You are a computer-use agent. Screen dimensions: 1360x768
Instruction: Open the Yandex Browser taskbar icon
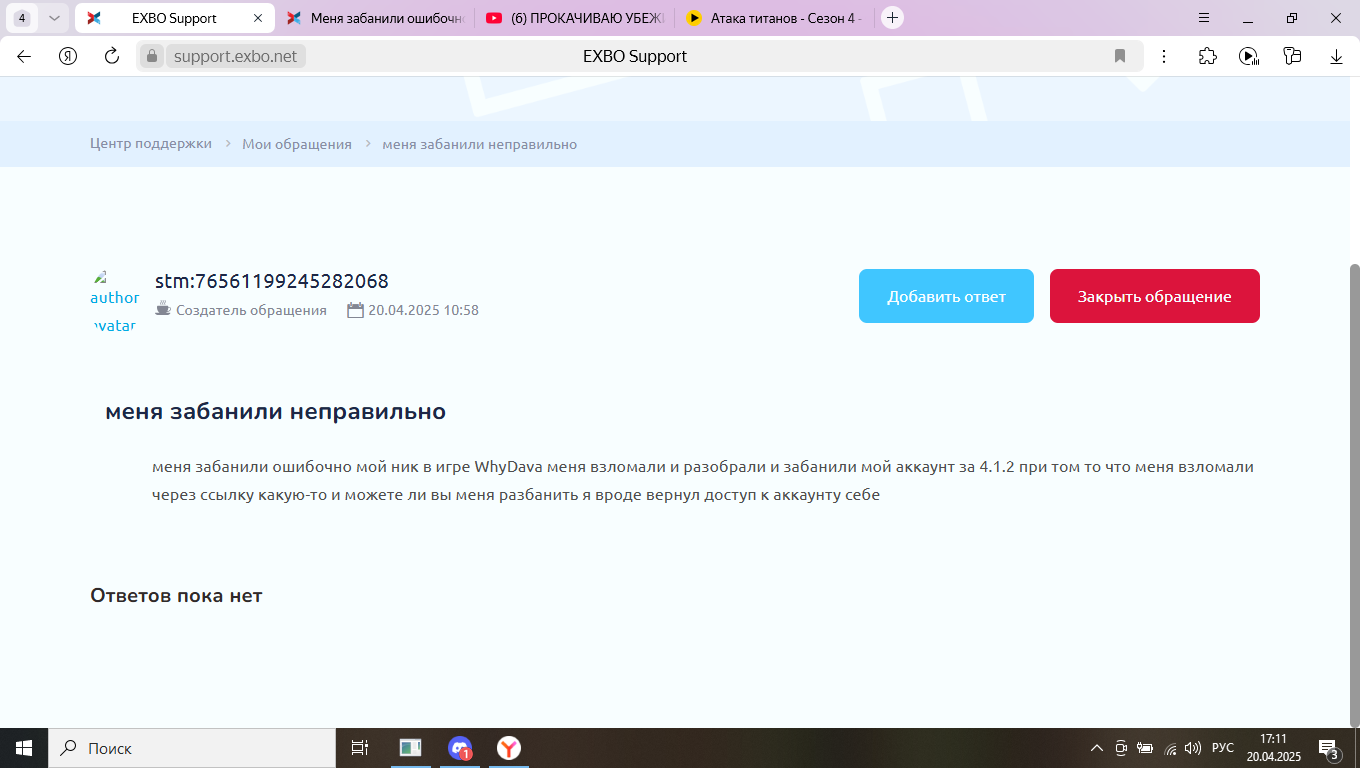click(x=510, y=748)
